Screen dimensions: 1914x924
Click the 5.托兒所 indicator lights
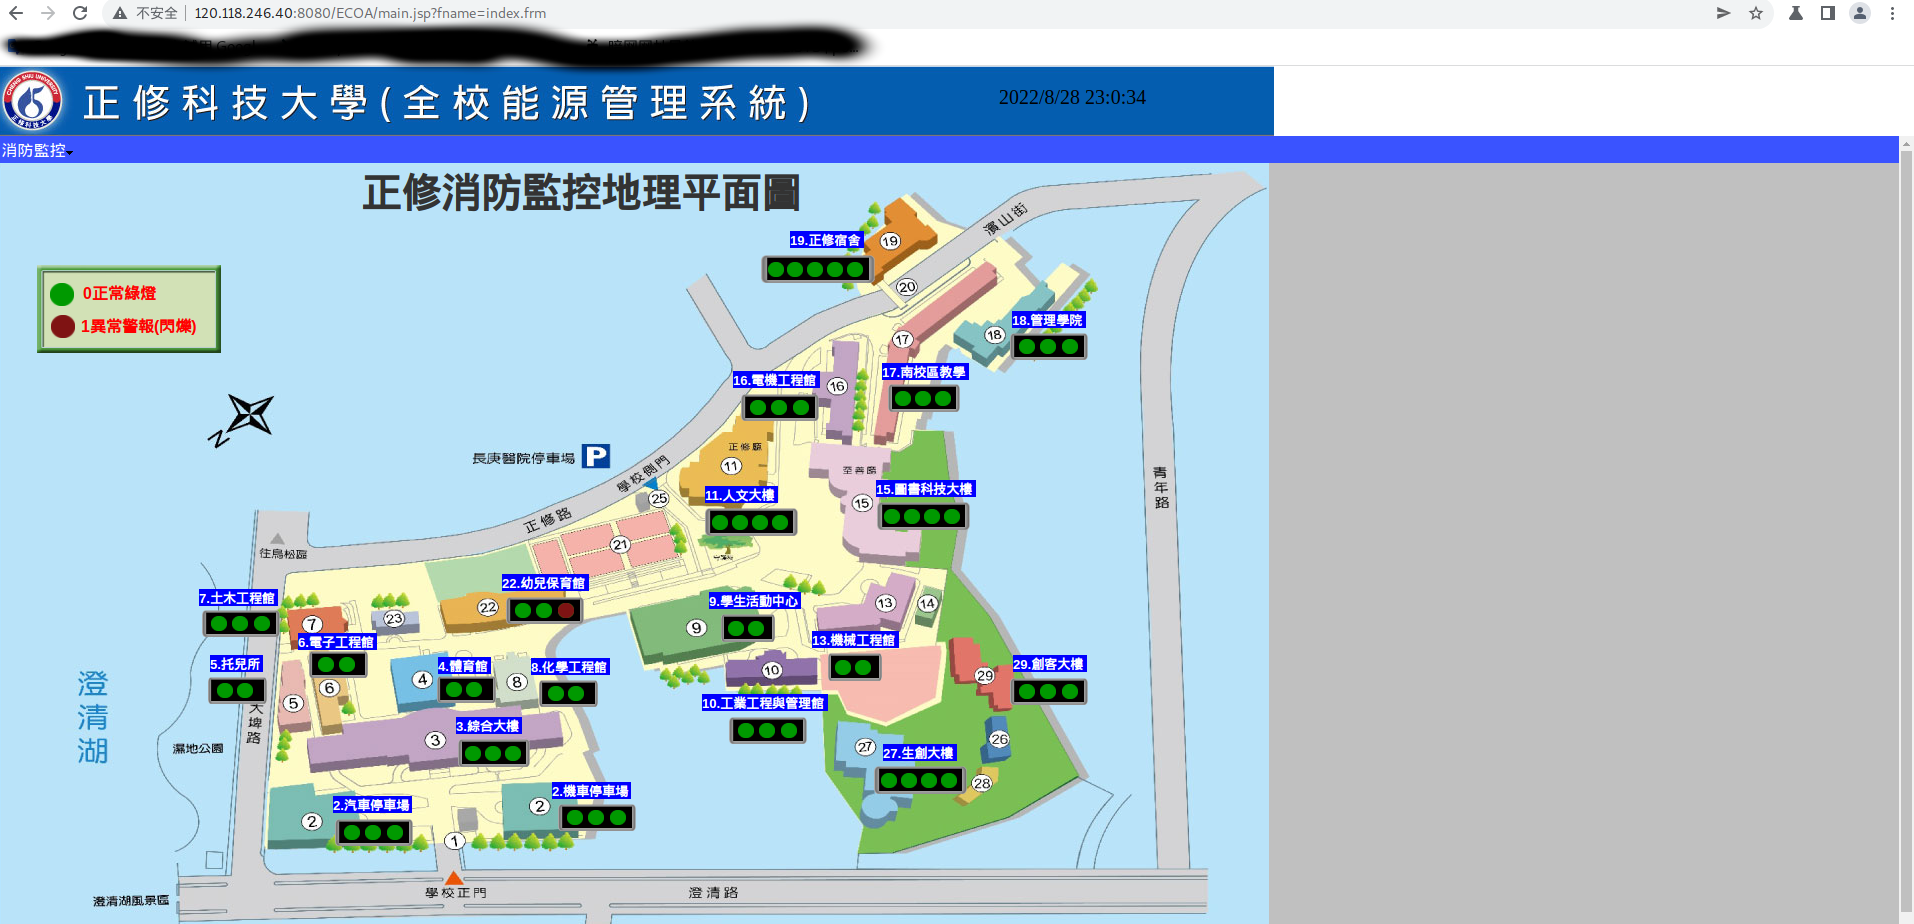(237, 690)
